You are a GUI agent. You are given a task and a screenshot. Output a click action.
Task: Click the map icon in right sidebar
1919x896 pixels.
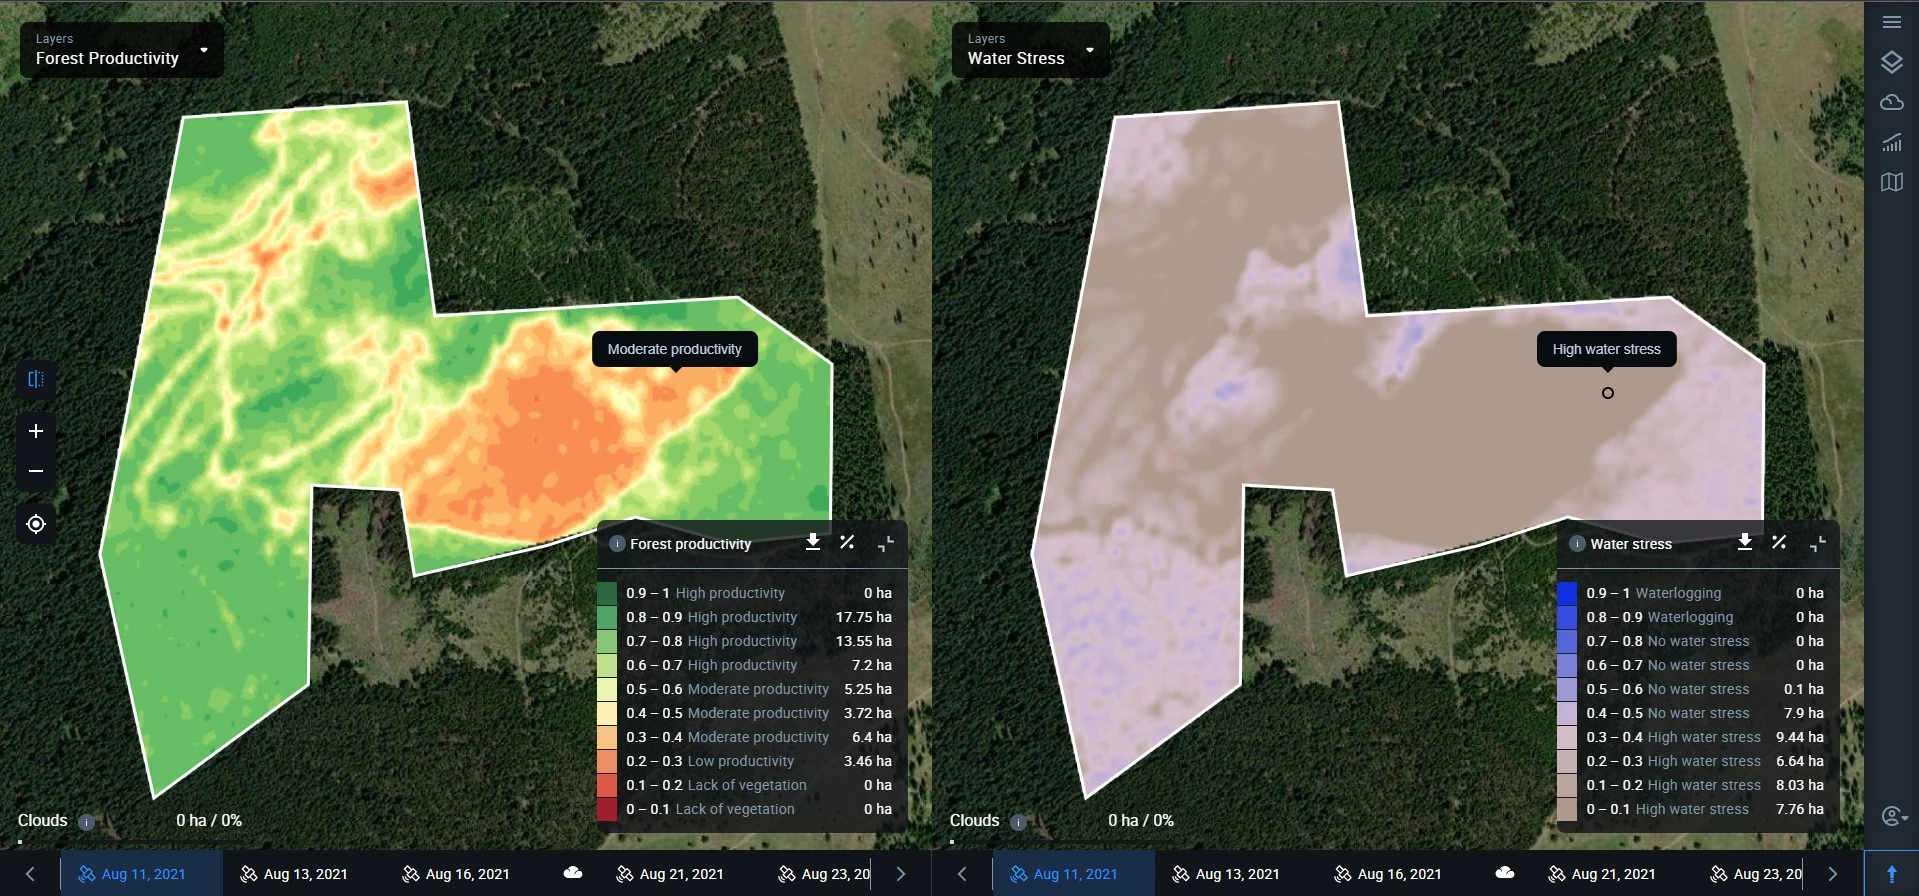[1891, 182]
